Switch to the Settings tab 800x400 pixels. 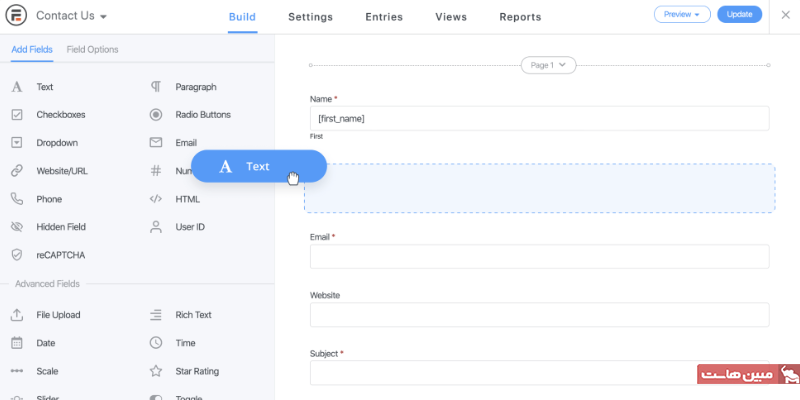(x=310, y=17)
